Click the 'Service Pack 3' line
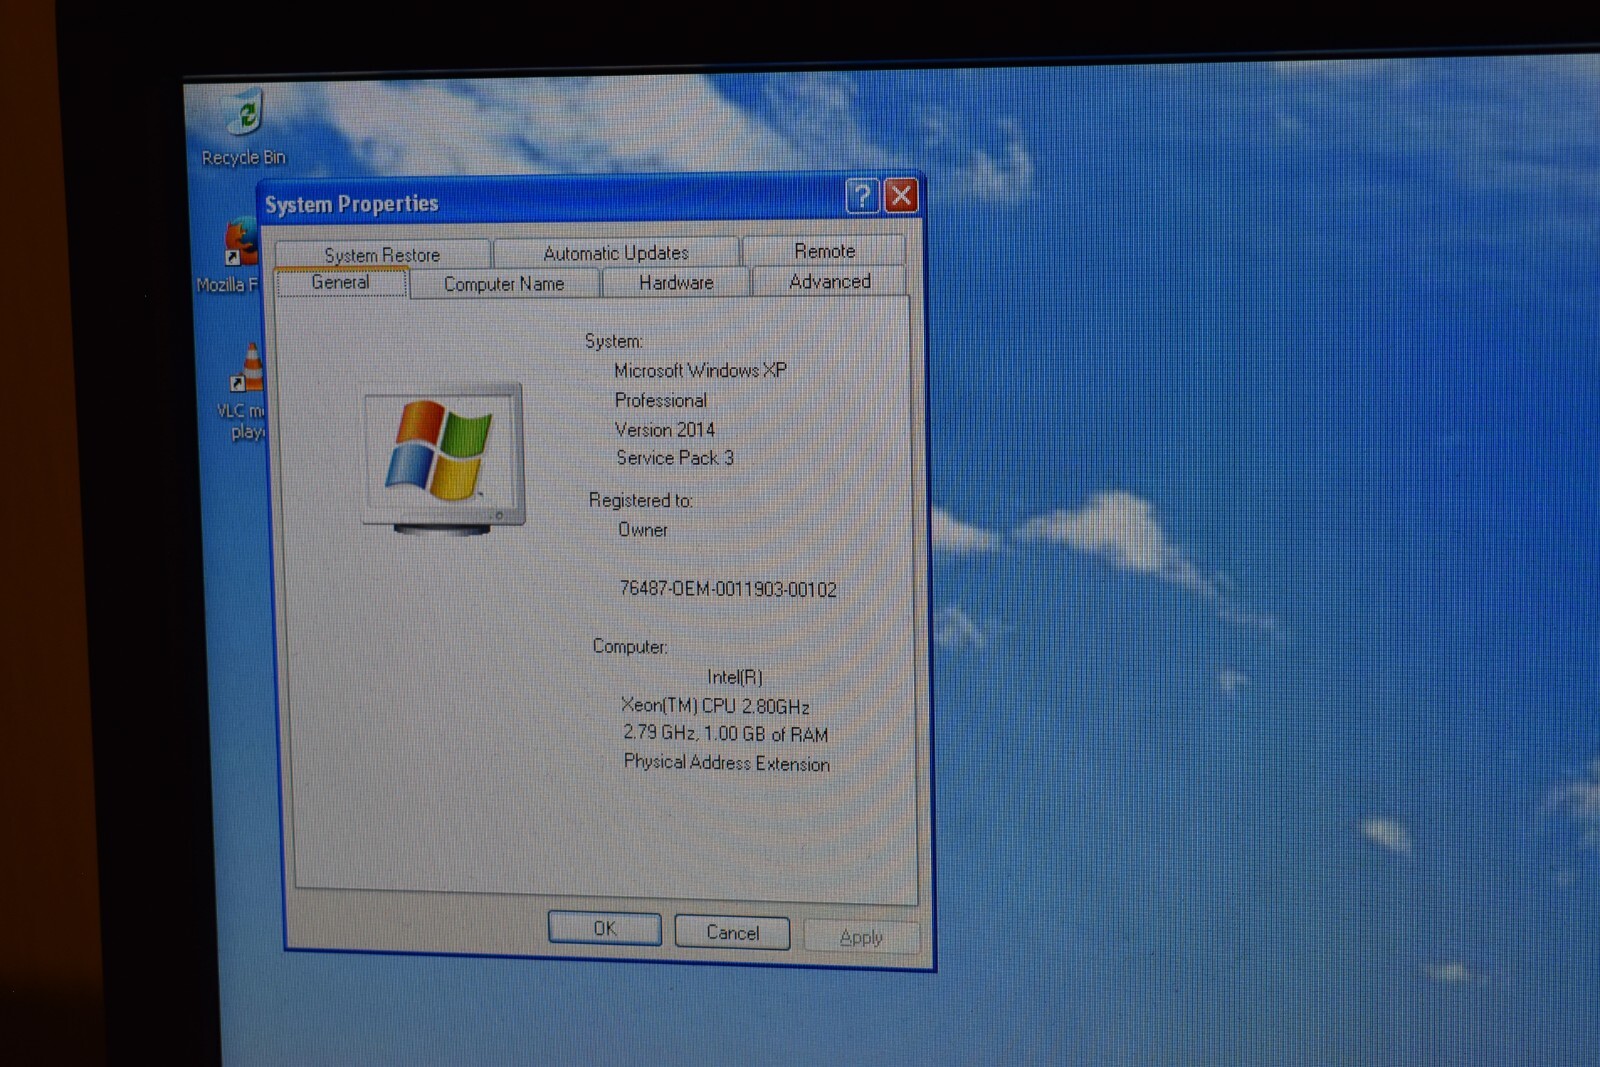Image resolution: width=1600 pixels, height=1067 pixels. [x=675, y=458]
